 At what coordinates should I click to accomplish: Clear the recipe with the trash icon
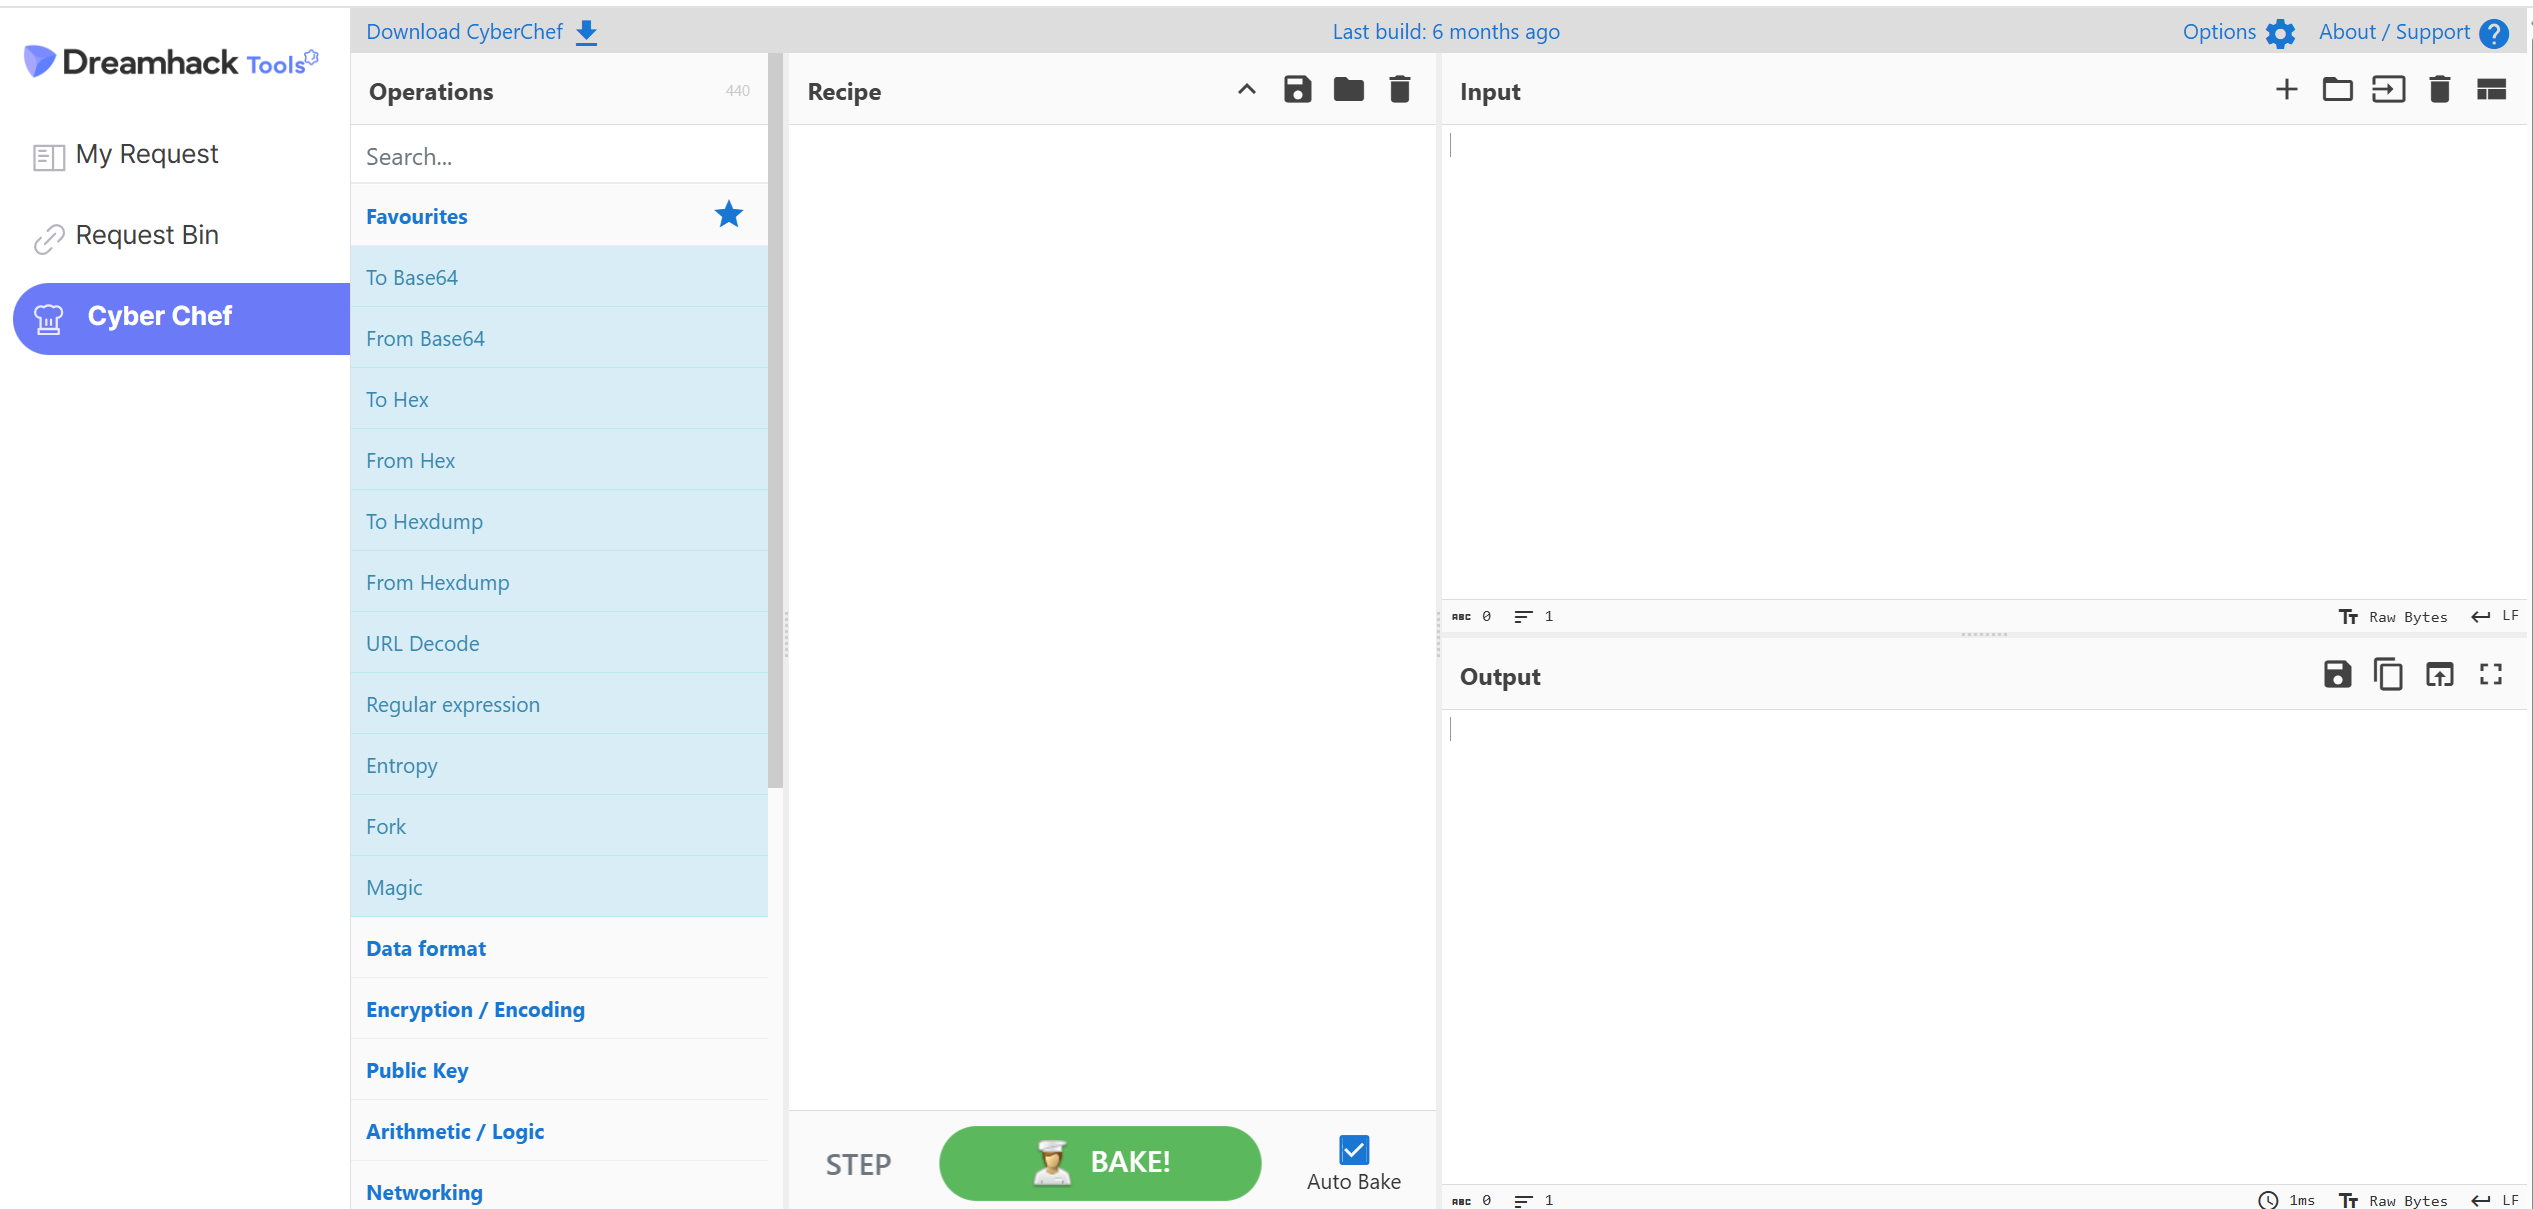point(1399,90)
